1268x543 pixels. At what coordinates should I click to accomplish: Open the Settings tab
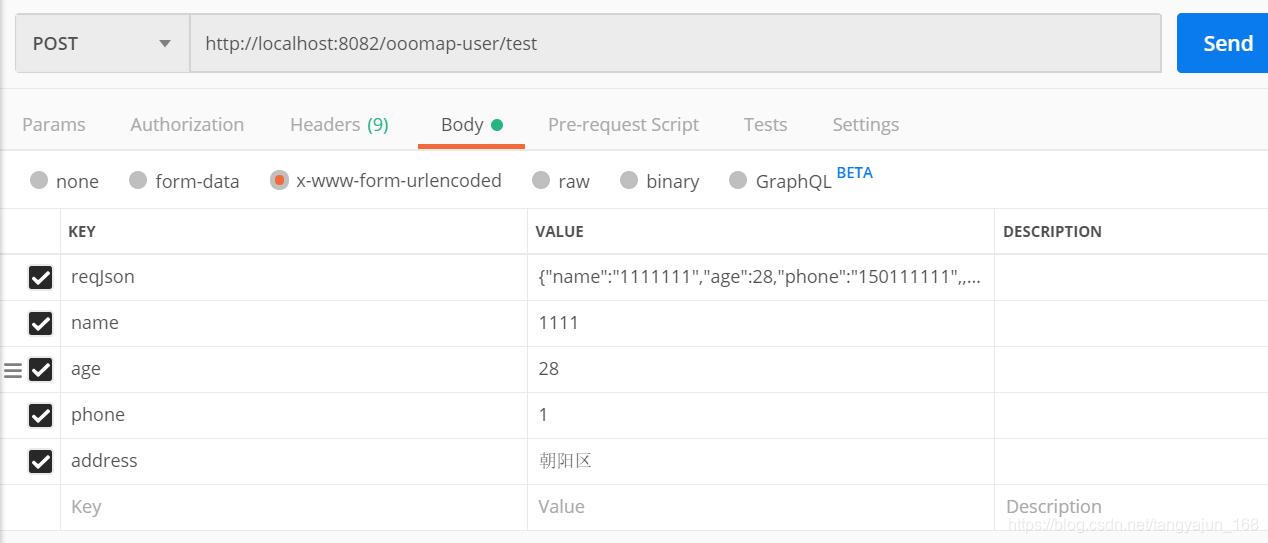[x=865, y=125]
